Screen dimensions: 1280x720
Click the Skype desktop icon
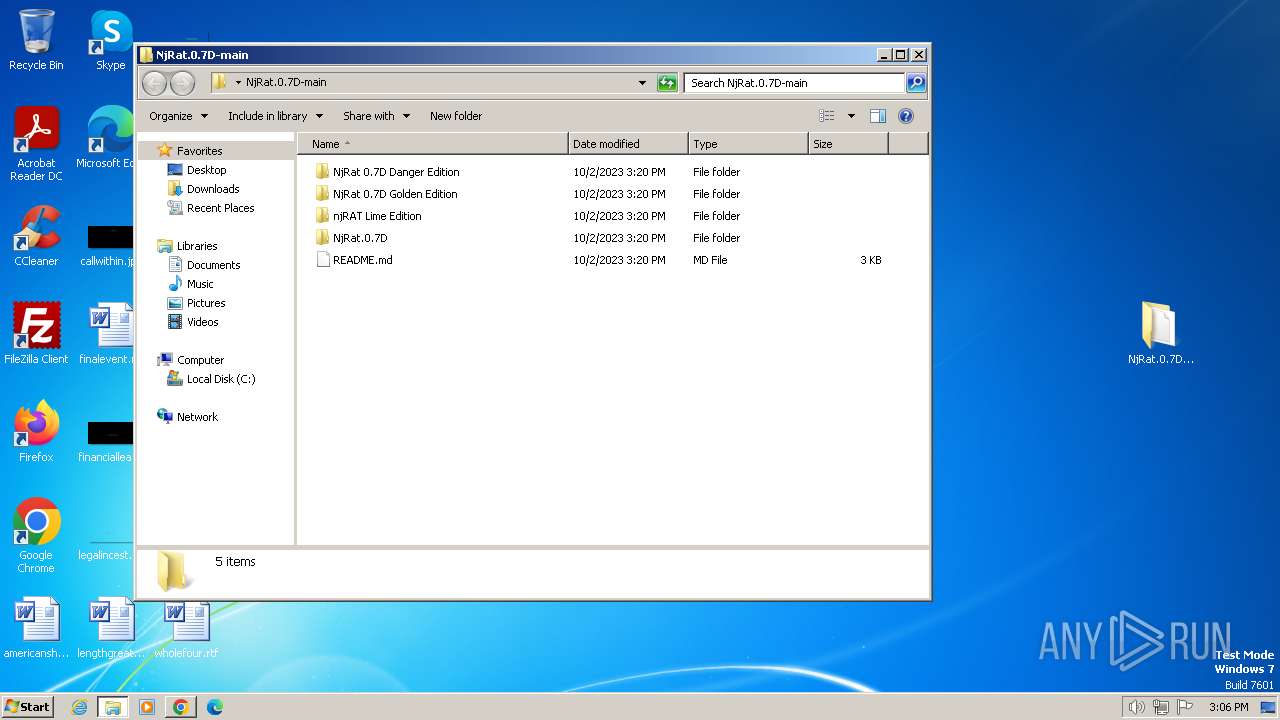[x=111, y=40]
